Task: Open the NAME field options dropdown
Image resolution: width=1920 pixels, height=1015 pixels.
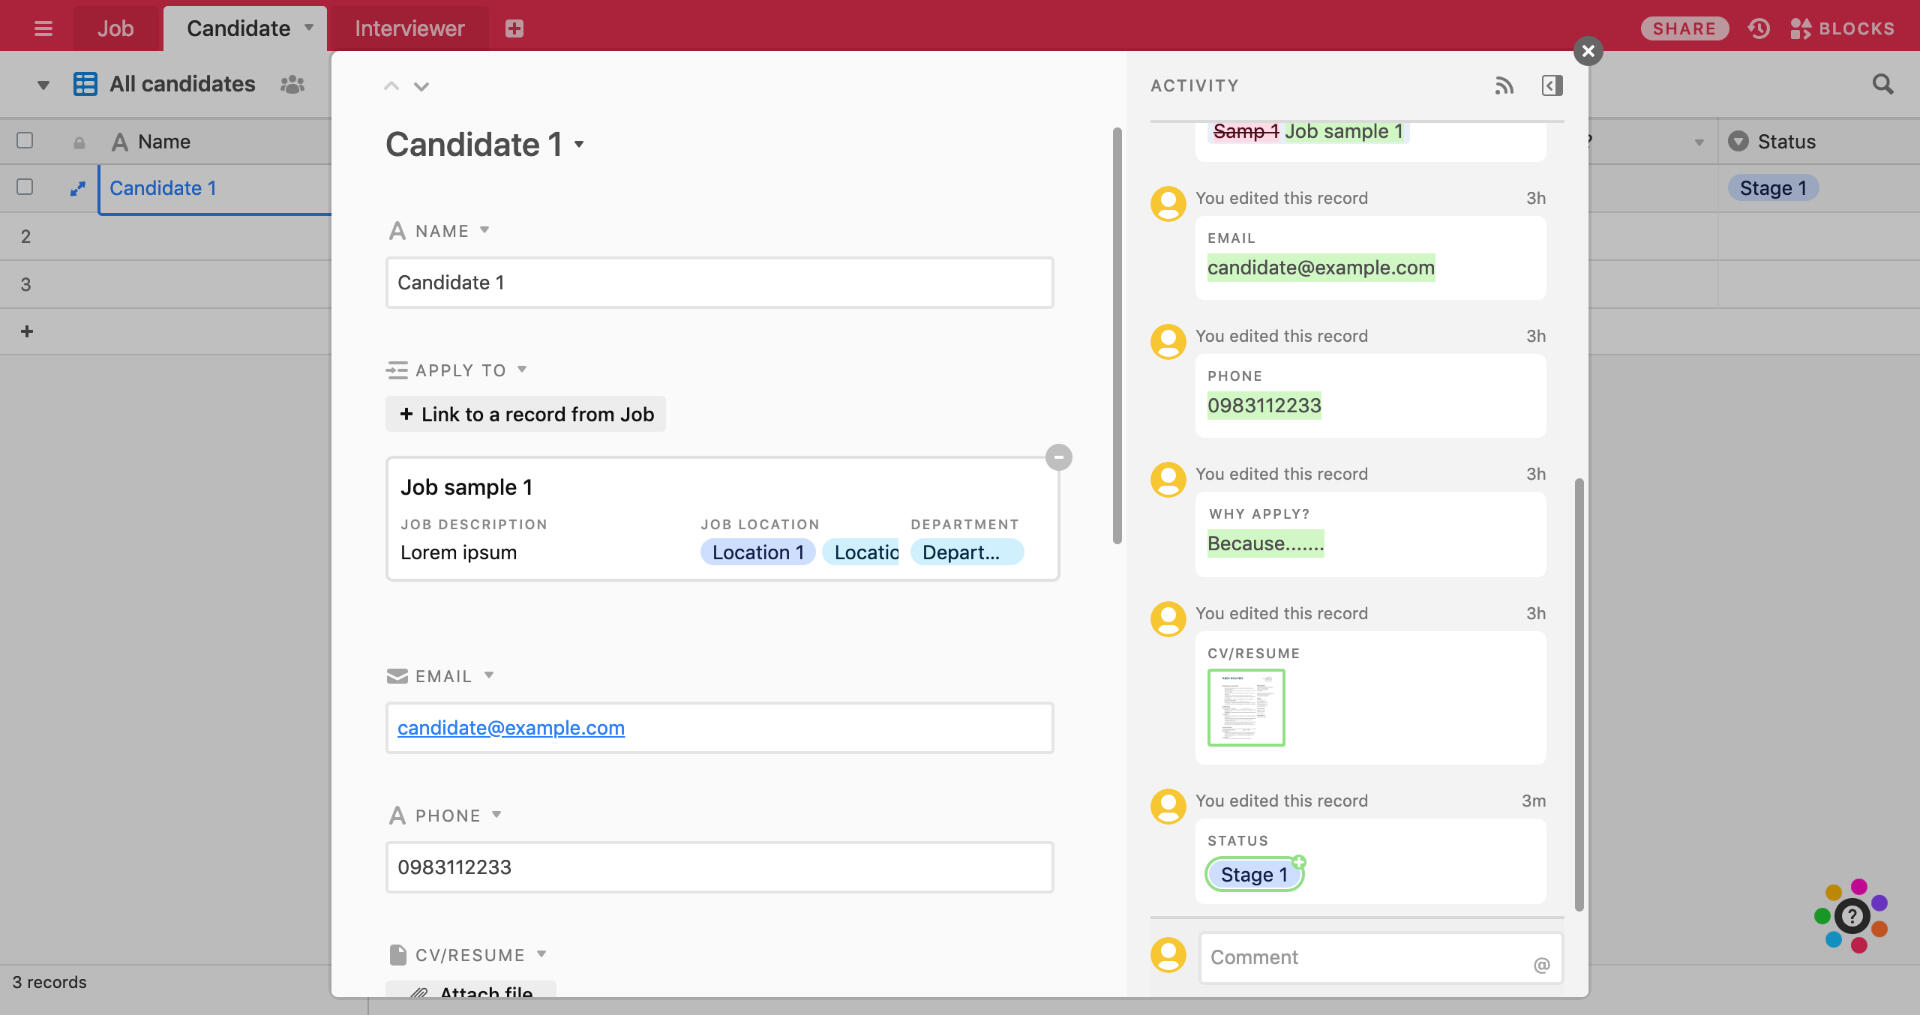Action: [485, 230]
